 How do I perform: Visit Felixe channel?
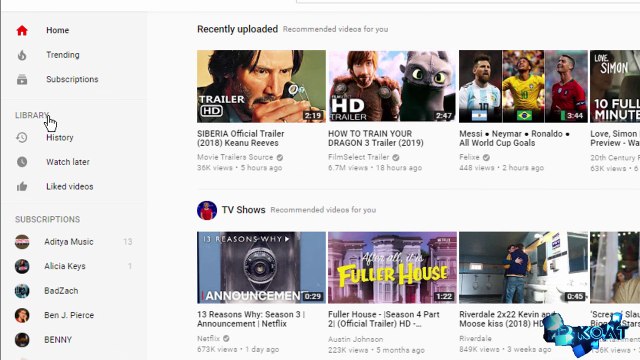469,157
